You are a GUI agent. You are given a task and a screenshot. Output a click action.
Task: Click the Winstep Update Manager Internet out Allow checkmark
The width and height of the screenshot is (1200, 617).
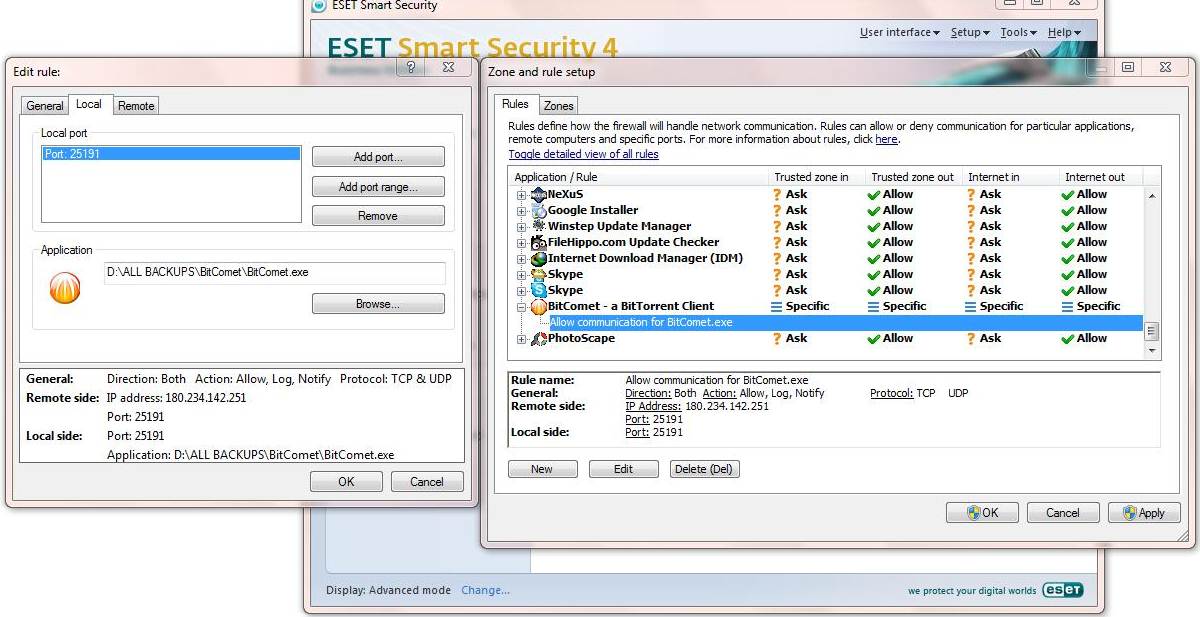coord(1067,226)
